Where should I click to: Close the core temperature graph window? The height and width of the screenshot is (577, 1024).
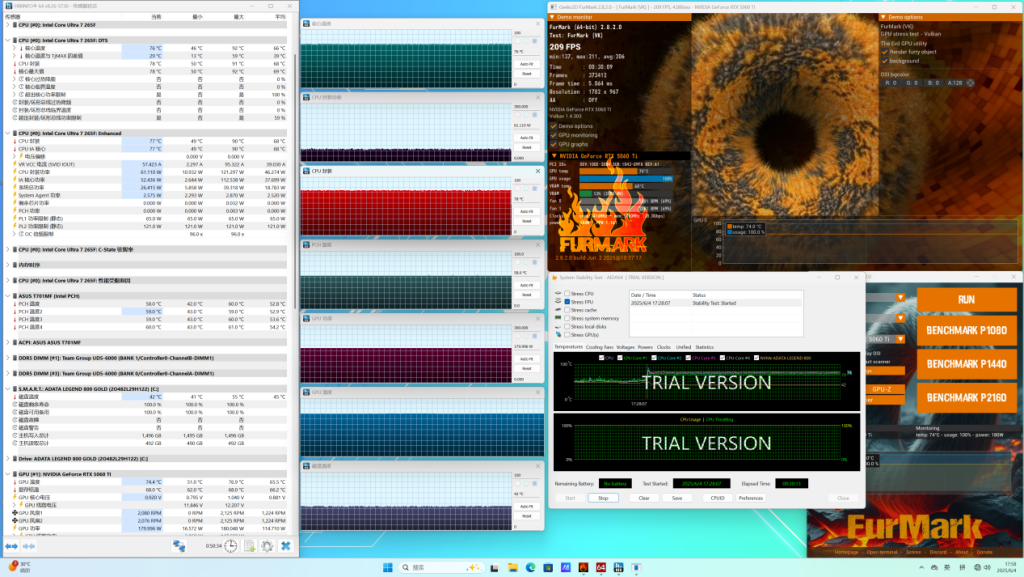(537, 23)
